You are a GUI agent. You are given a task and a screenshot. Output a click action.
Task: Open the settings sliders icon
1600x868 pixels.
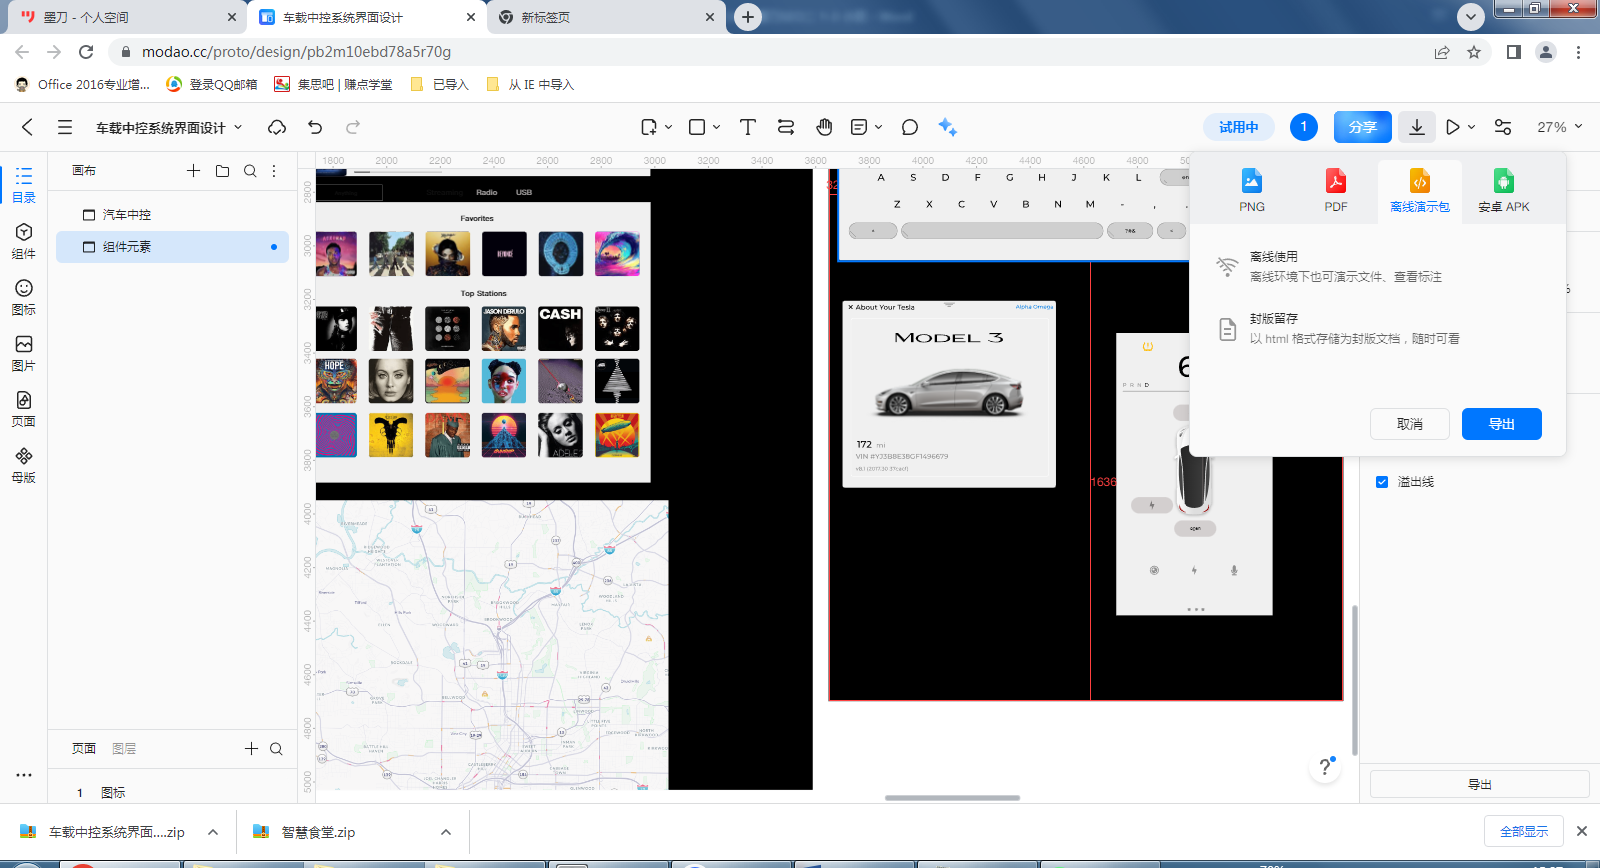(1503, 127)
